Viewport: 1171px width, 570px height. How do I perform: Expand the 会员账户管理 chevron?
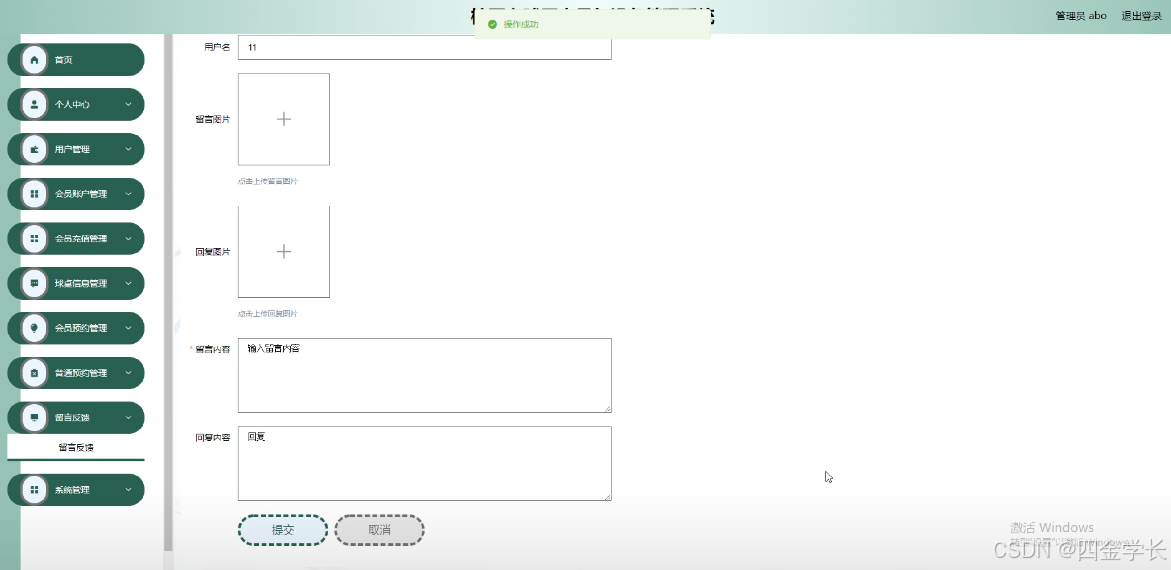click(128, 194)
